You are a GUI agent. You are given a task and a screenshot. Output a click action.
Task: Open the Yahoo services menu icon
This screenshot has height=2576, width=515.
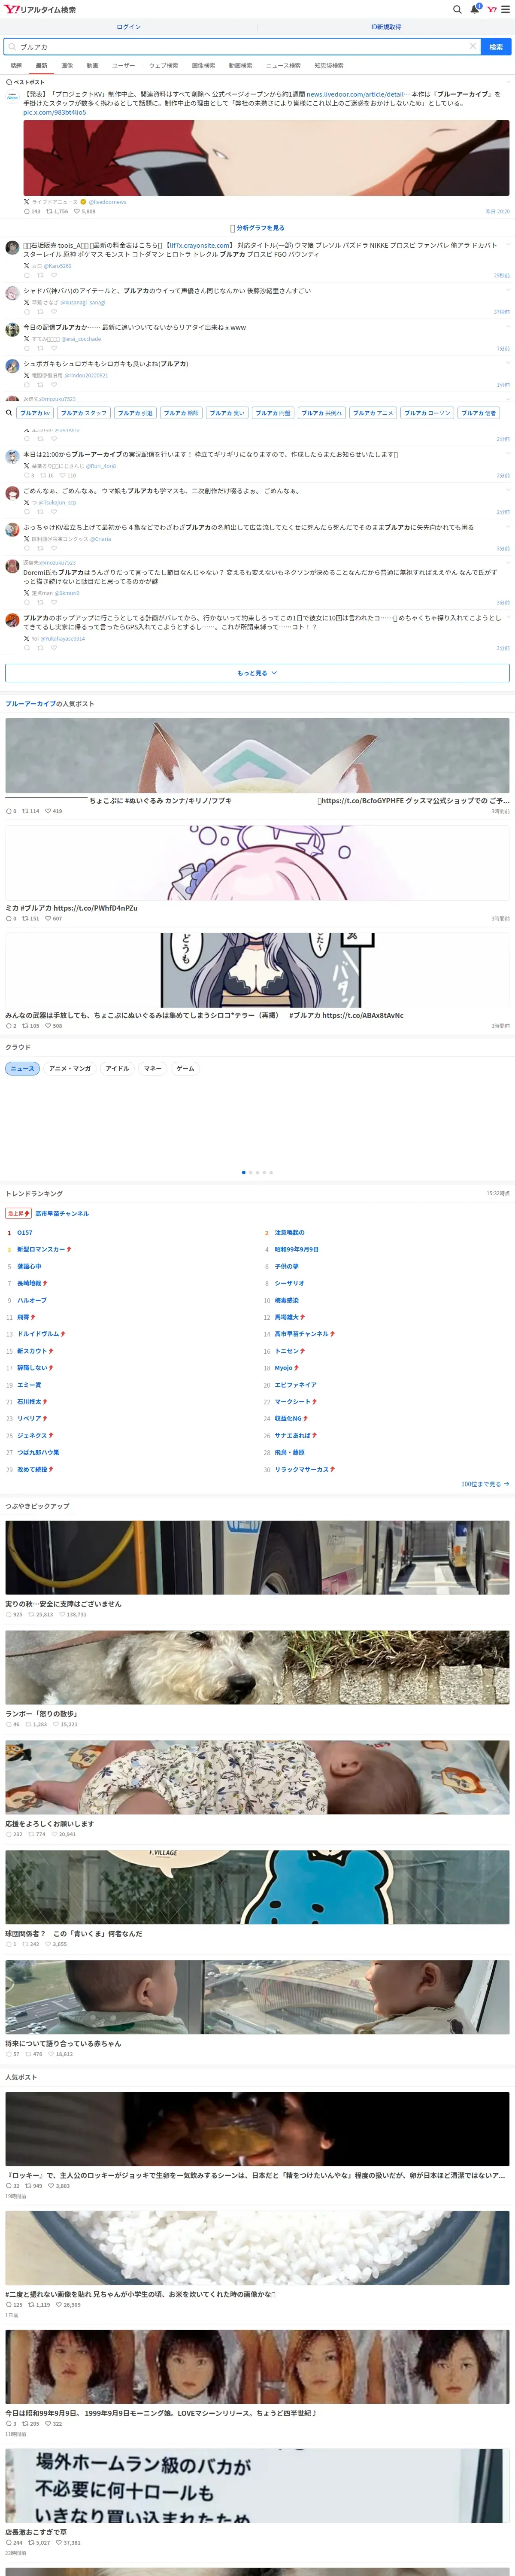tap(492, 9)
